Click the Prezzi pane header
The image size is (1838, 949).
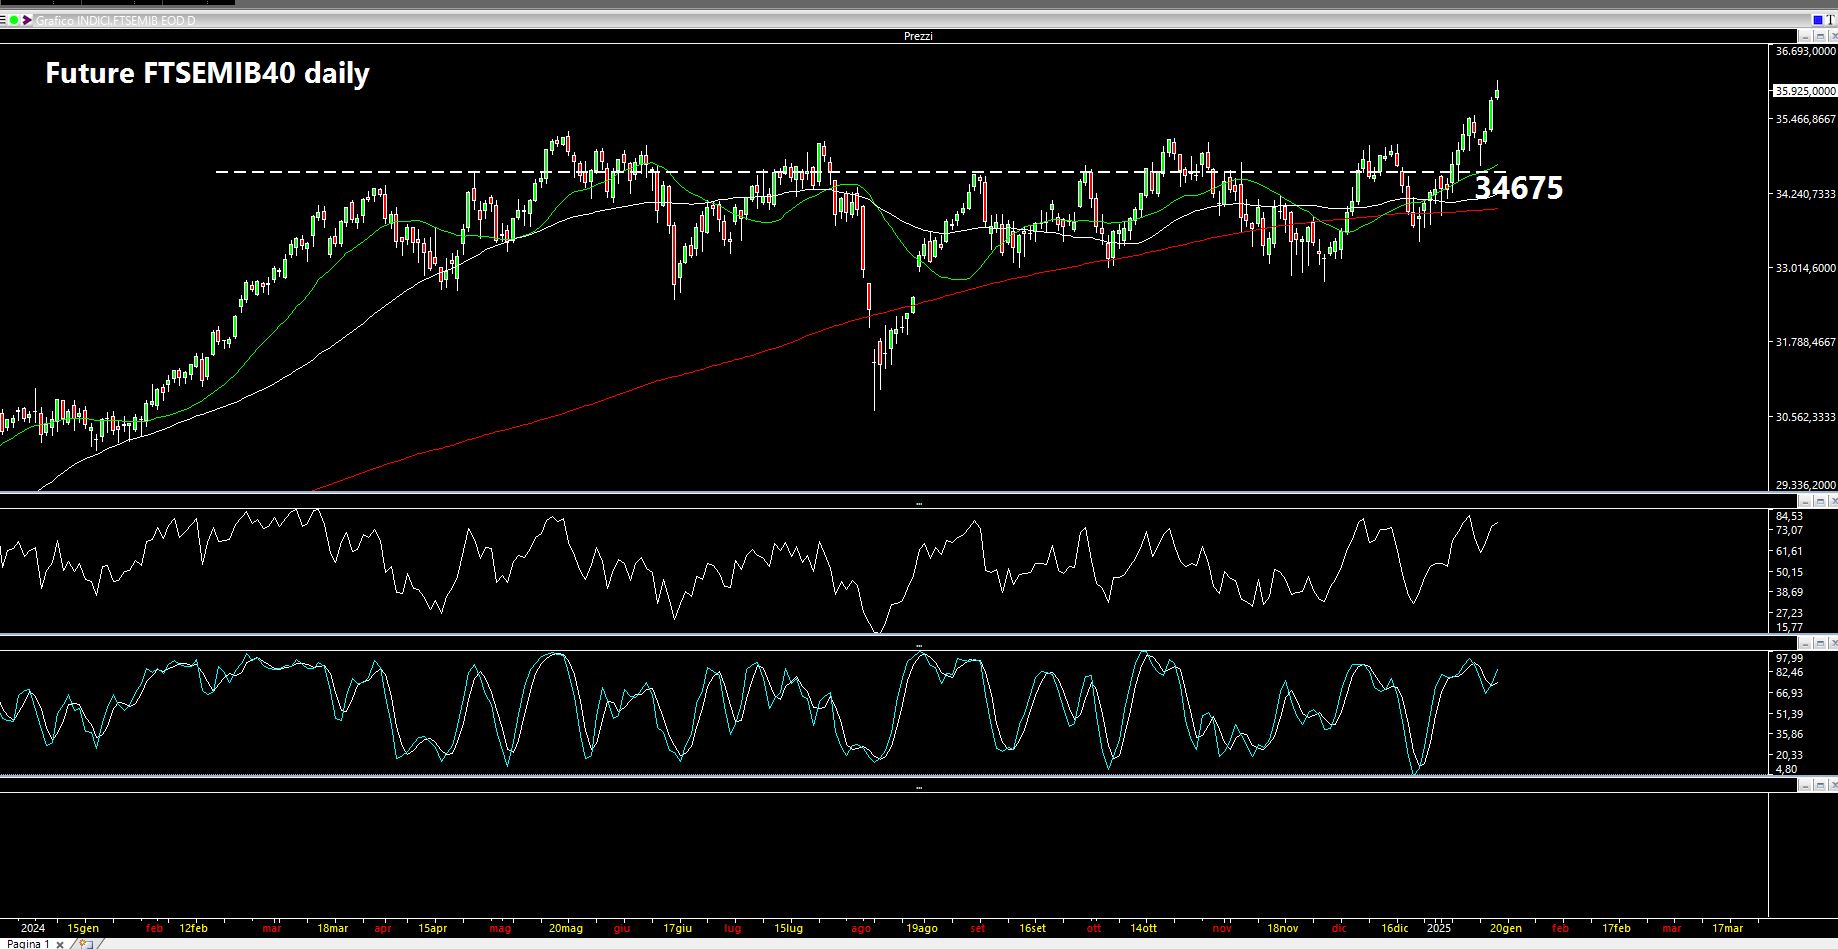coord(918,36)
